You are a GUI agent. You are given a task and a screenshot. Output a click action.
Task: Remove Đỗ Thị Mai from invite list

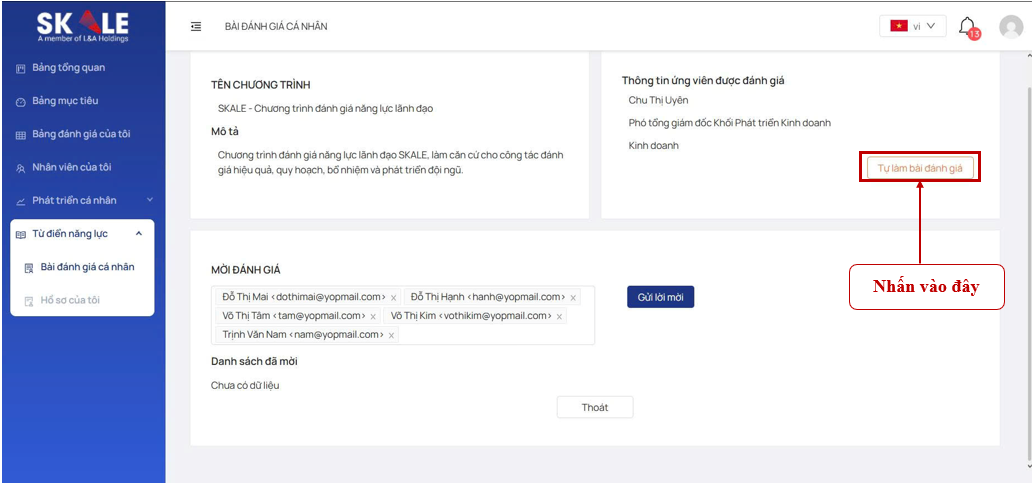(x=393, y=298)
